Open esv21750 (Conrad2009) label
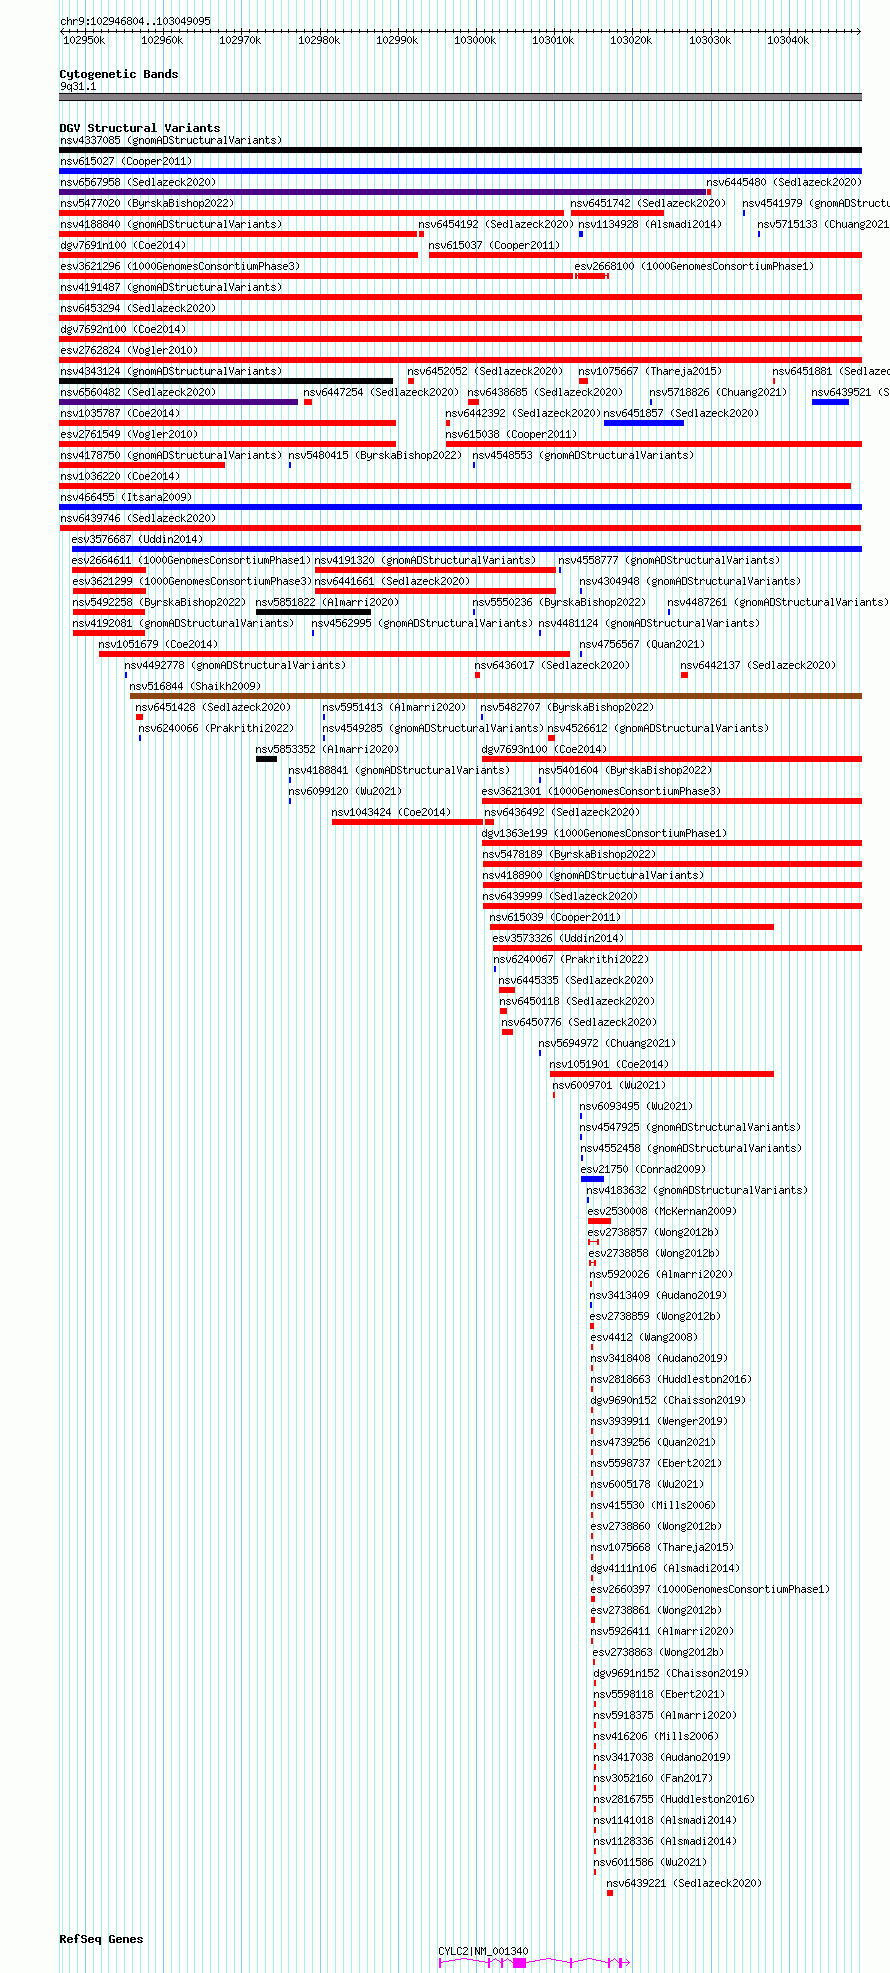This screenshot has width=890, height=1973. click(643, 1169)
